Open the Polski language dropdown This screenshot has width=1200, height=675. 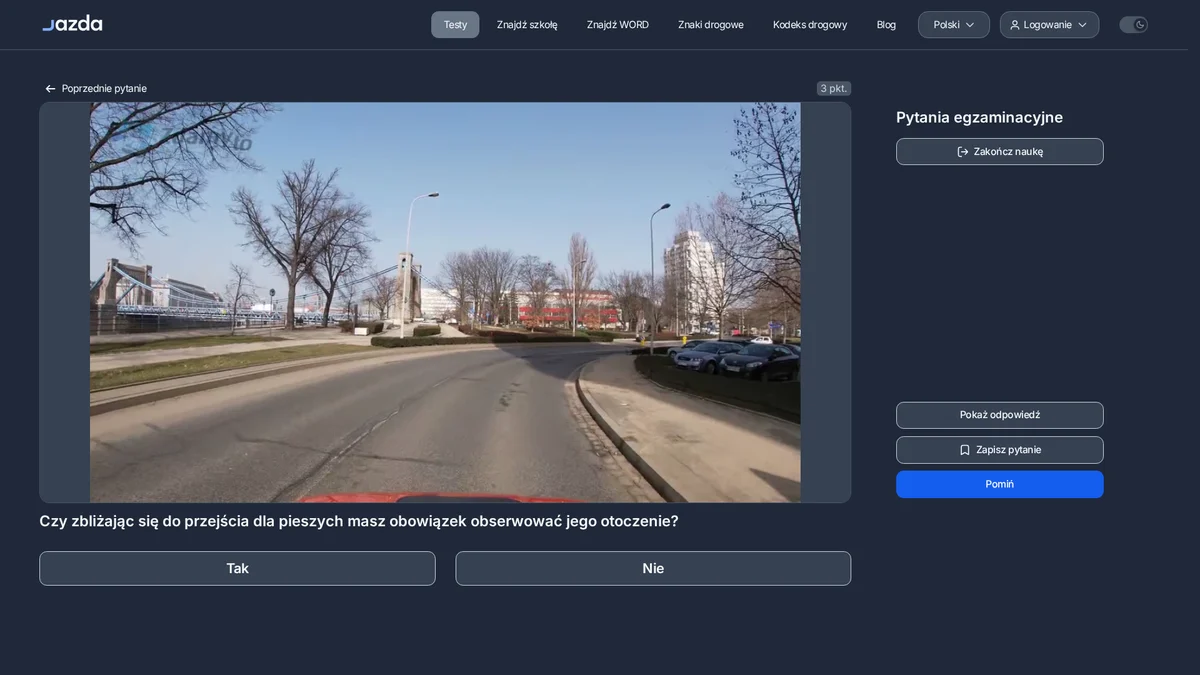click(x=954, y=25)
